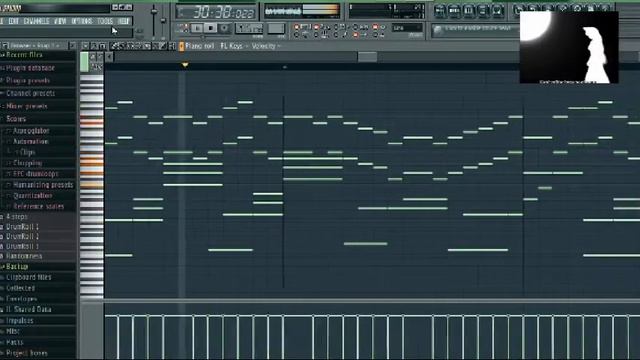
Task: Click the main volume slider knob
Action: click(x=154, y=11)
